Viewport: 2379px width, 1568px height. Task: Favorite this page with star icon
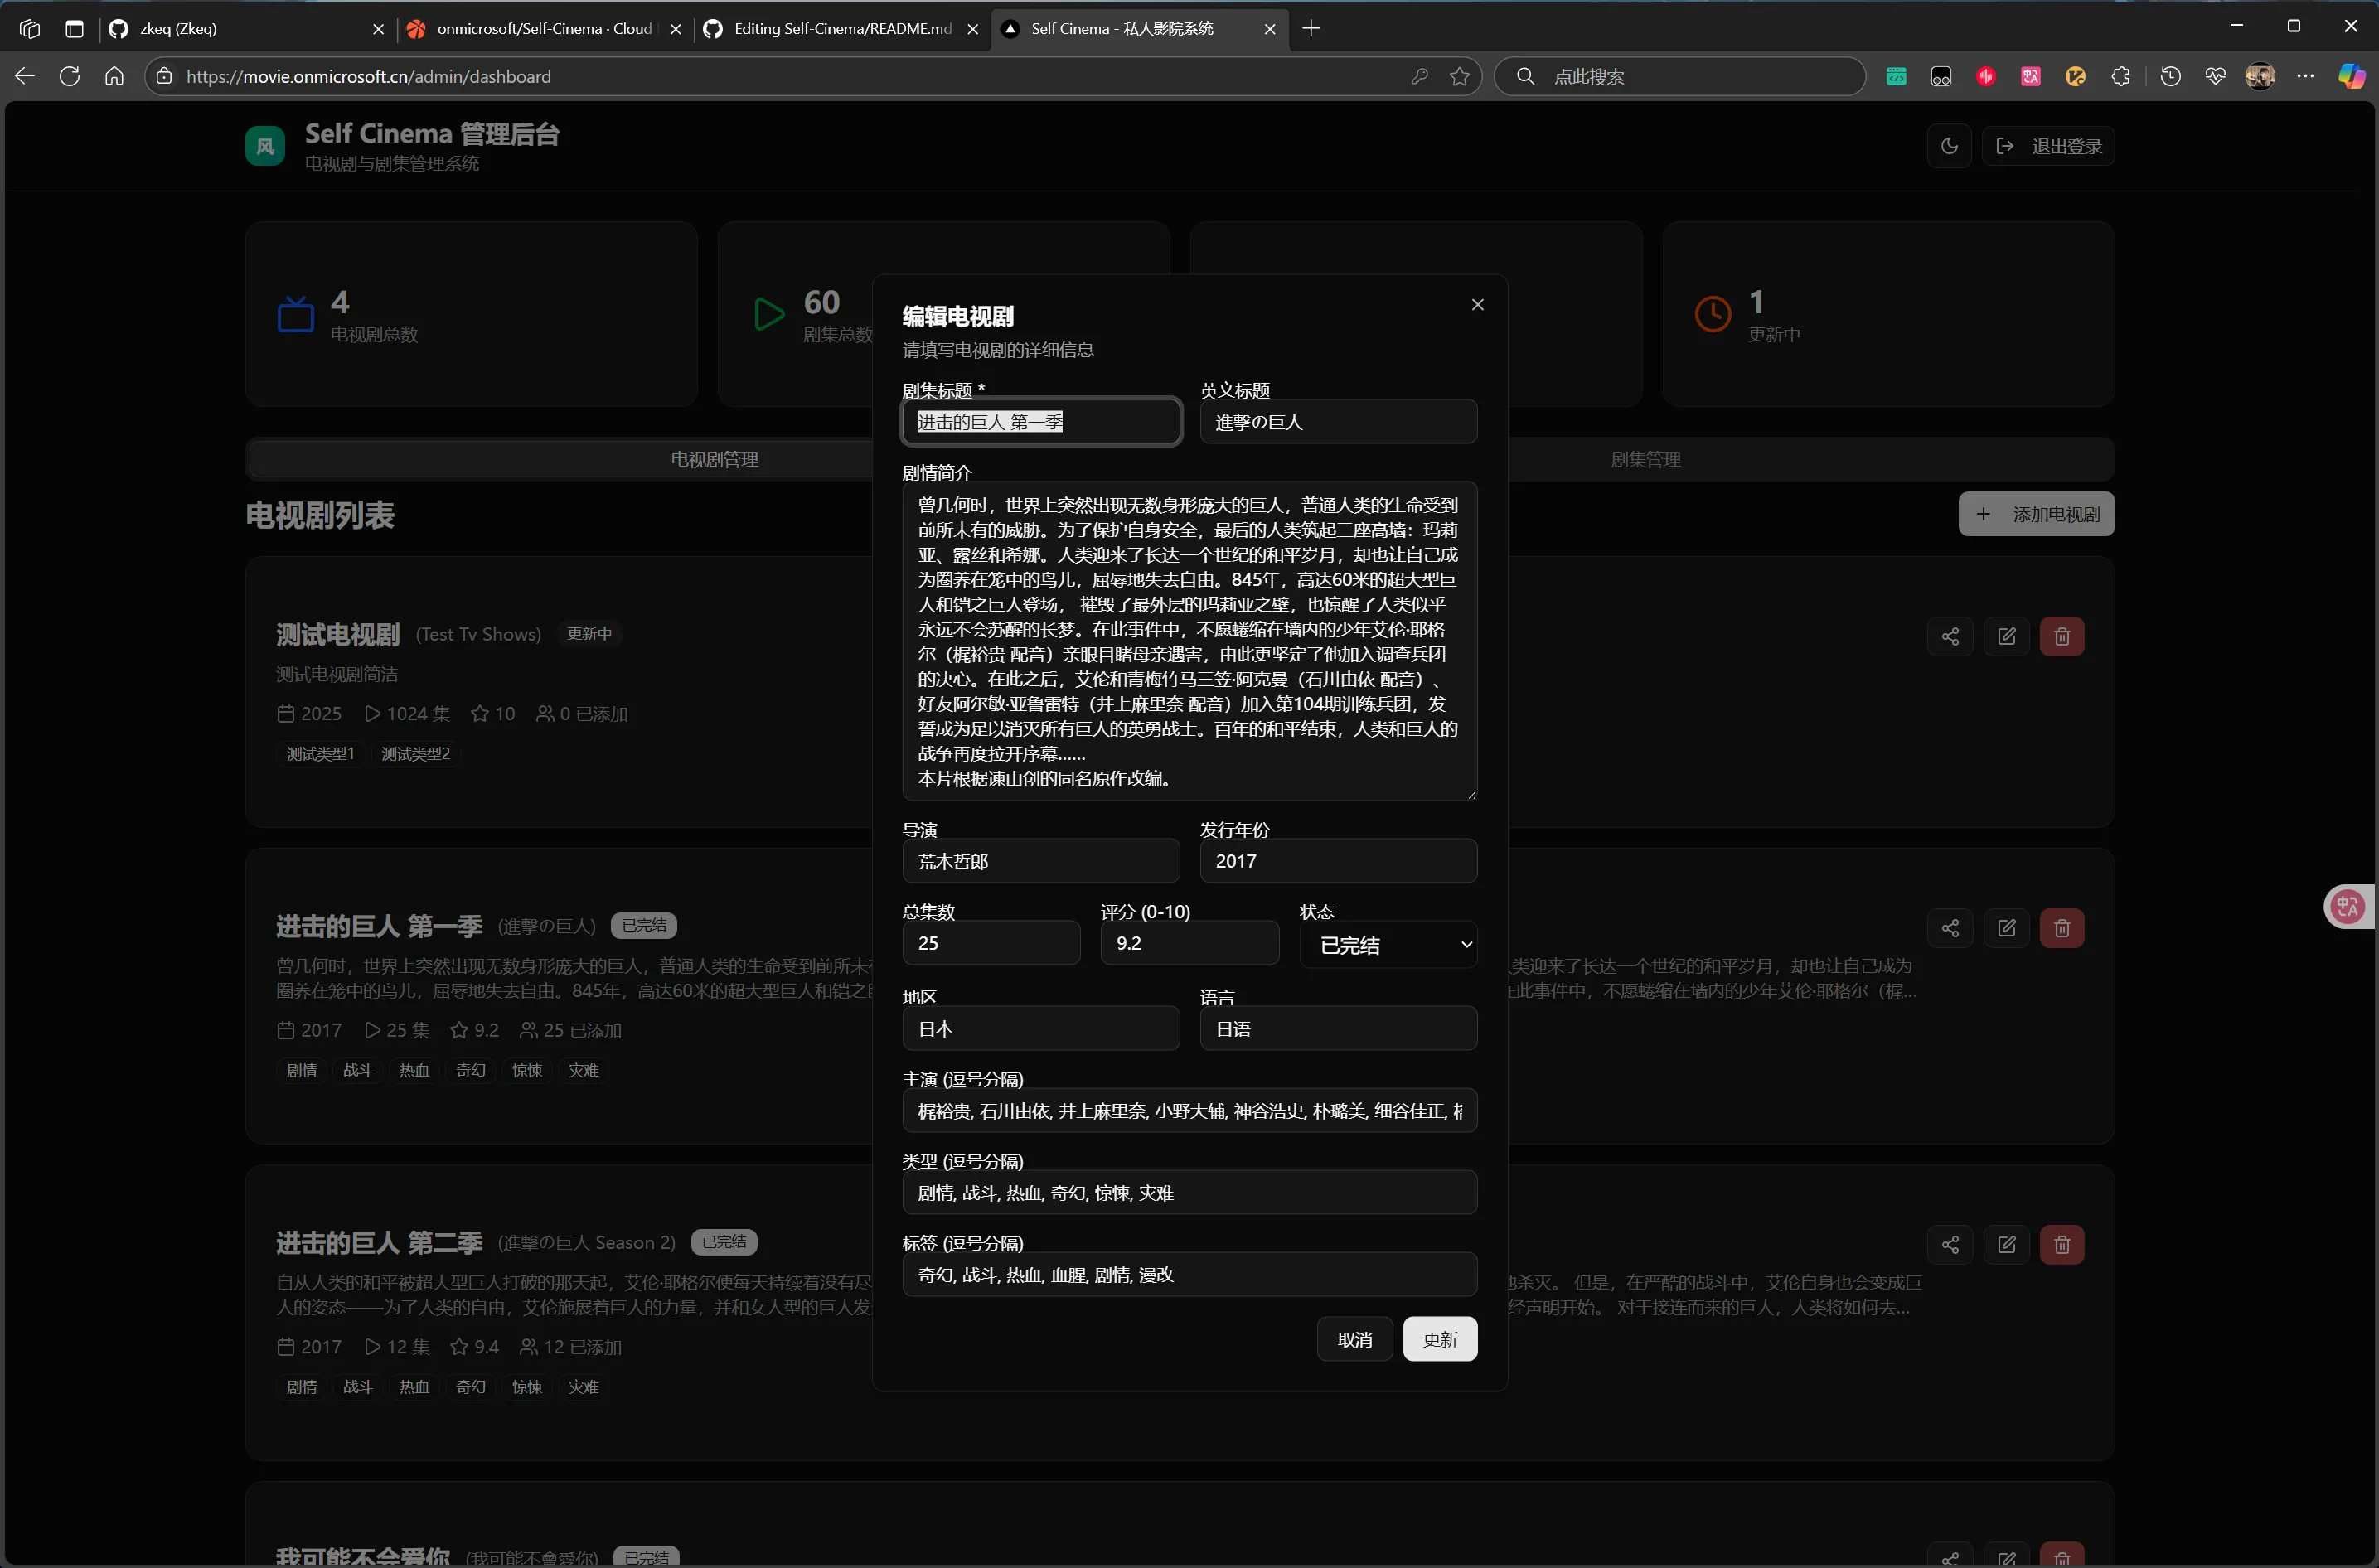coord(1459,77)
